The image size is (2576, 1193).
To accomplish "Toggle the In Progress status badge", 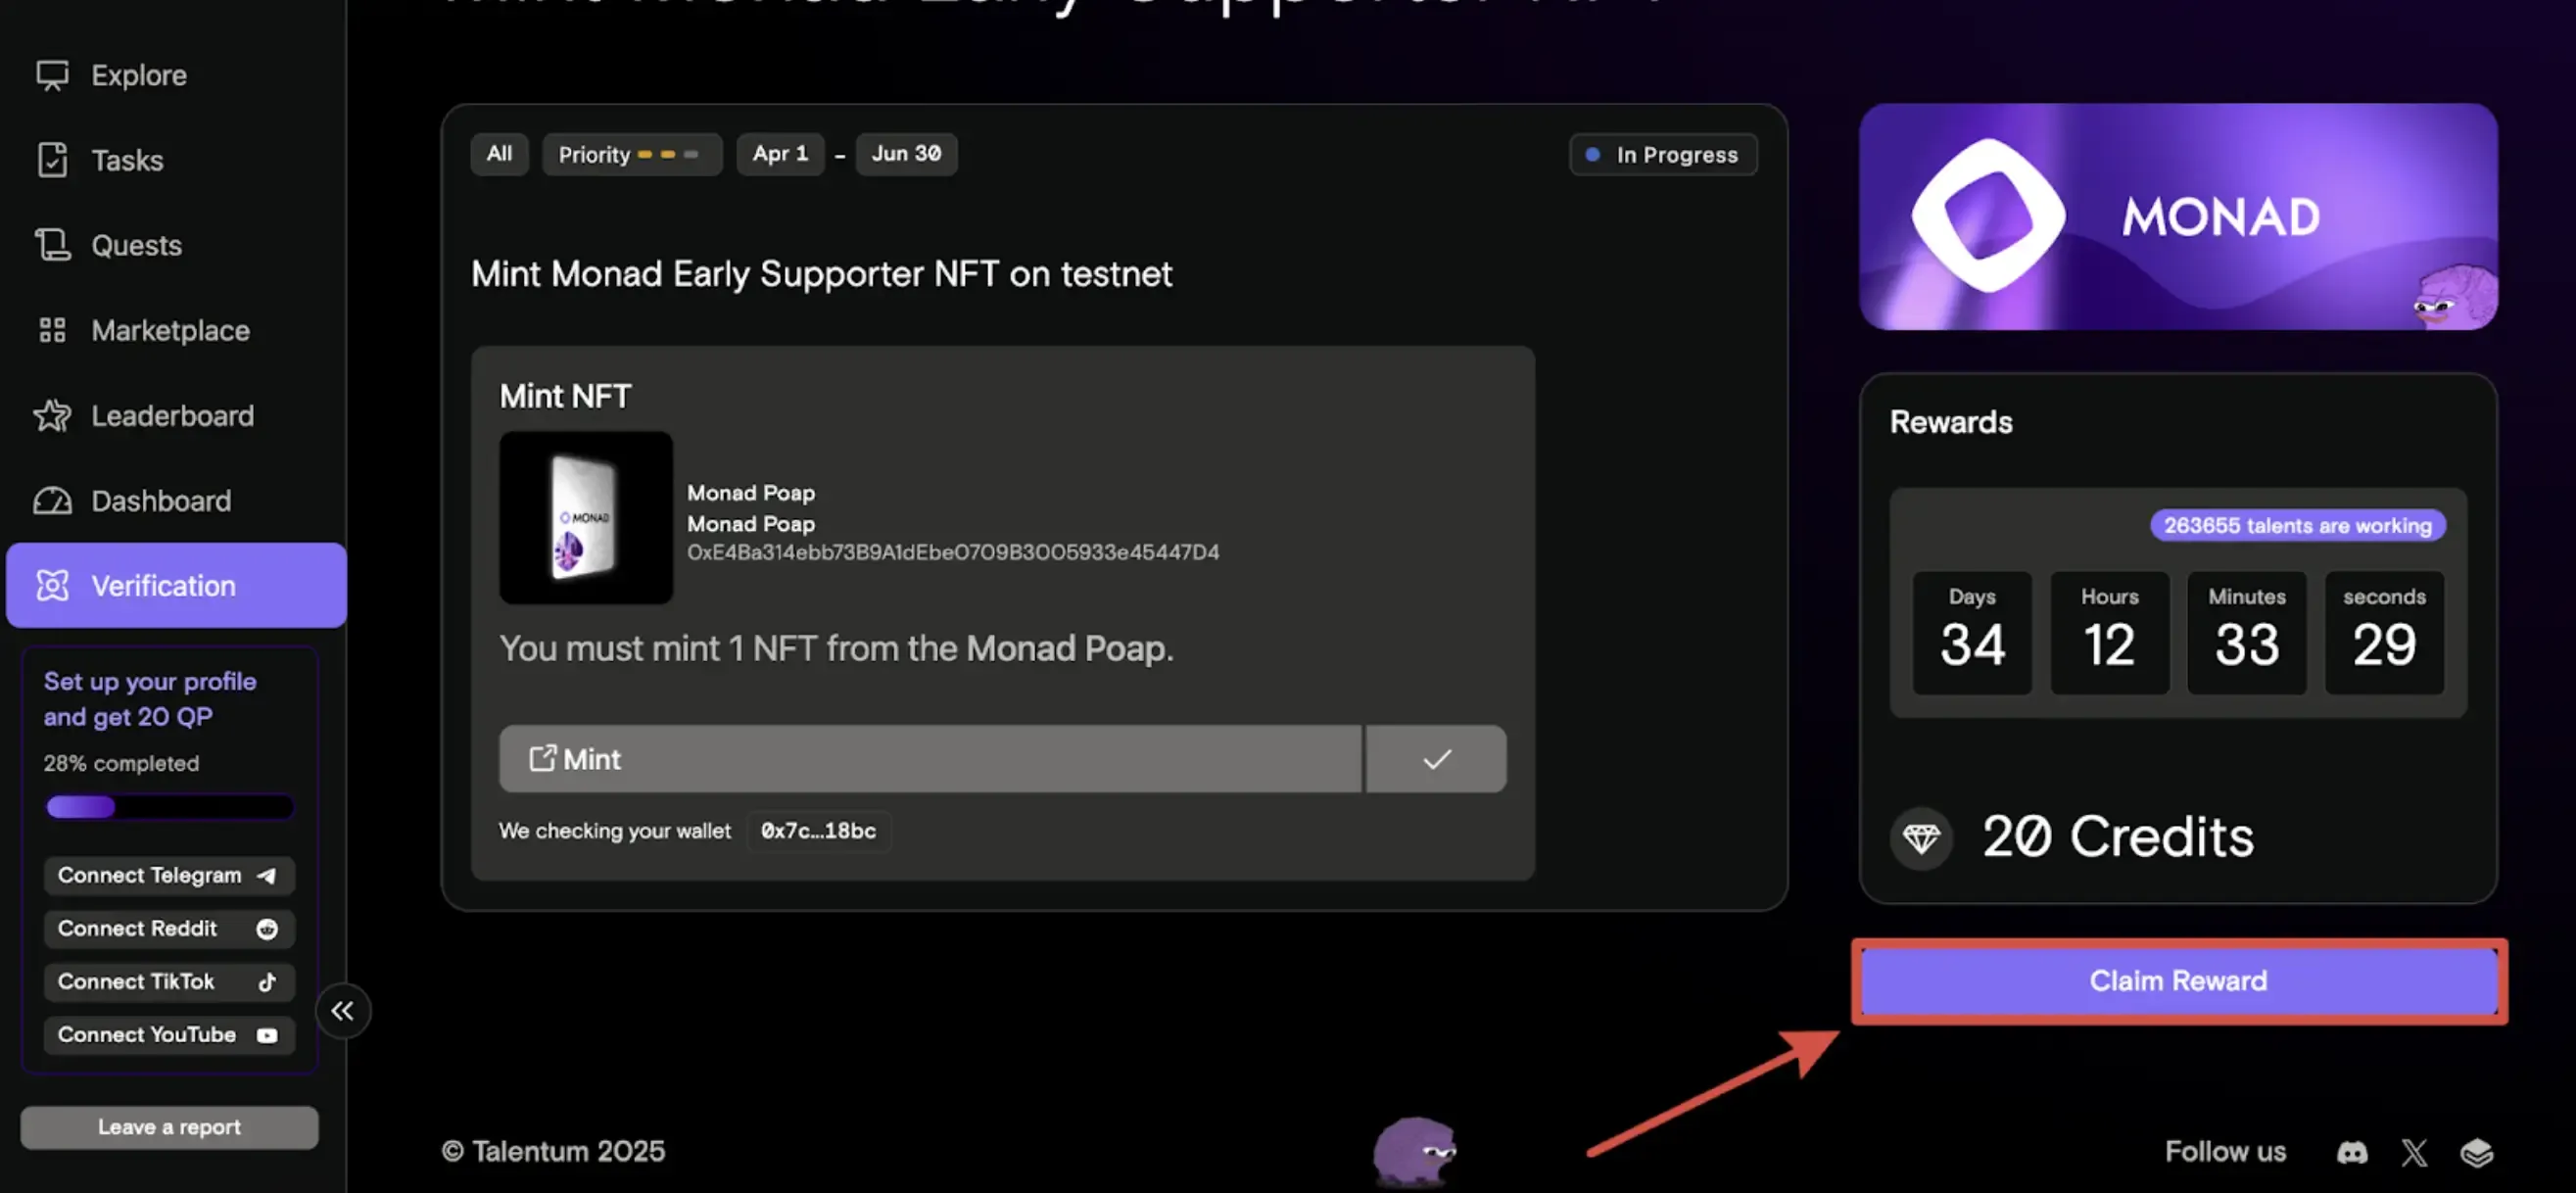I will (x=1663, y=155).
